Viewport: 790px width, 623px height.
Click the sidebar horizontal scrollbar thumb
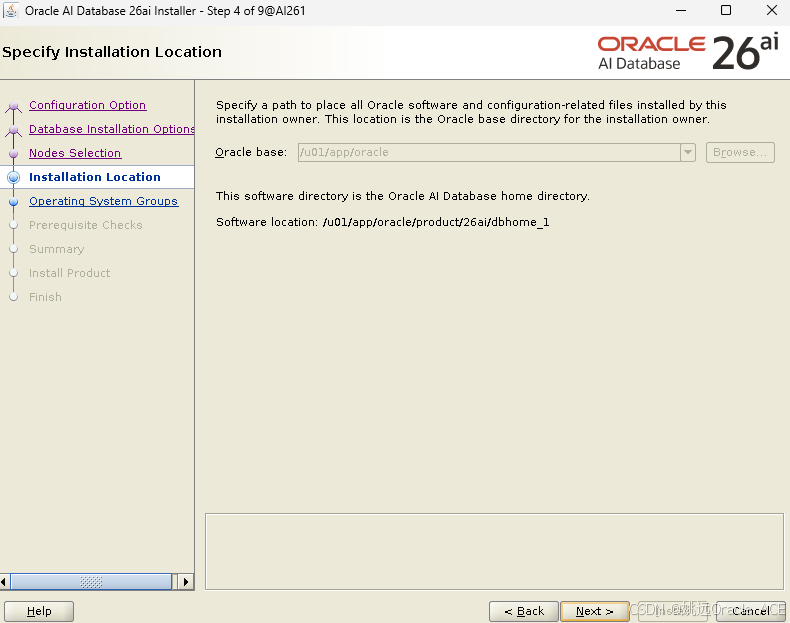91,582
